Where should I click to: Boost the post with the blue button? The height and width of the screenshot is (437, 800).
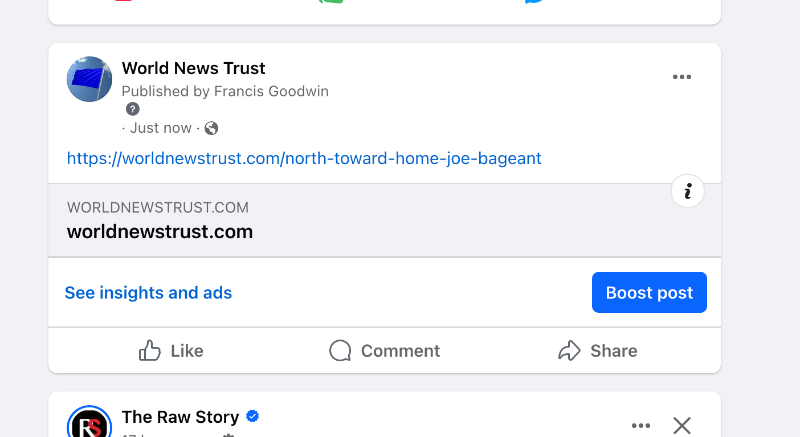pos(649,292)
